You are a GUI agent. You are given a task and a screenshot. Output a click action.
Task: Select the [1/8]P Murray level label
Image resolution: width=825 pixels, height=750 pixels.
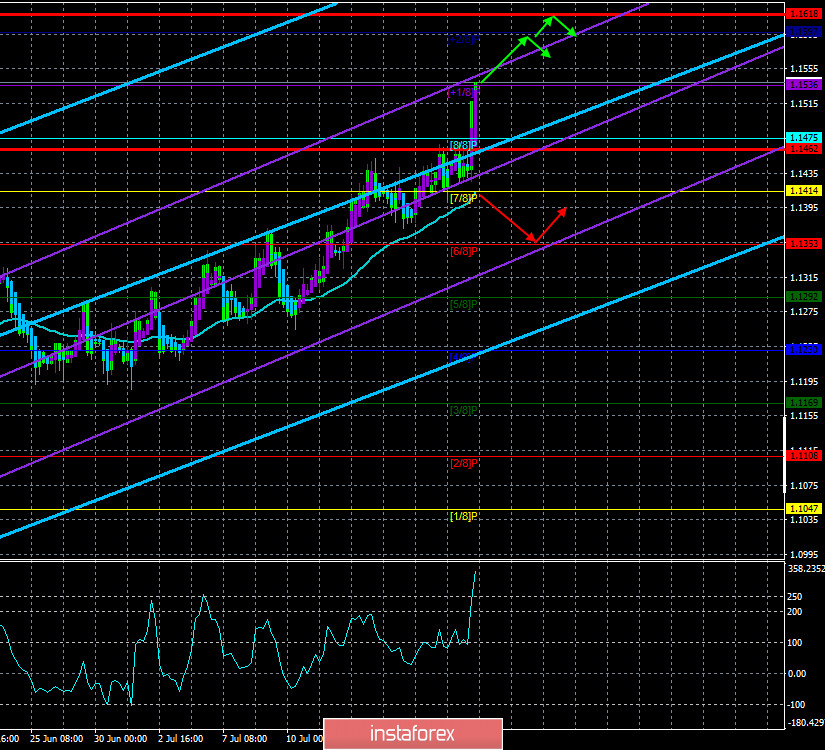click(461, 517)
